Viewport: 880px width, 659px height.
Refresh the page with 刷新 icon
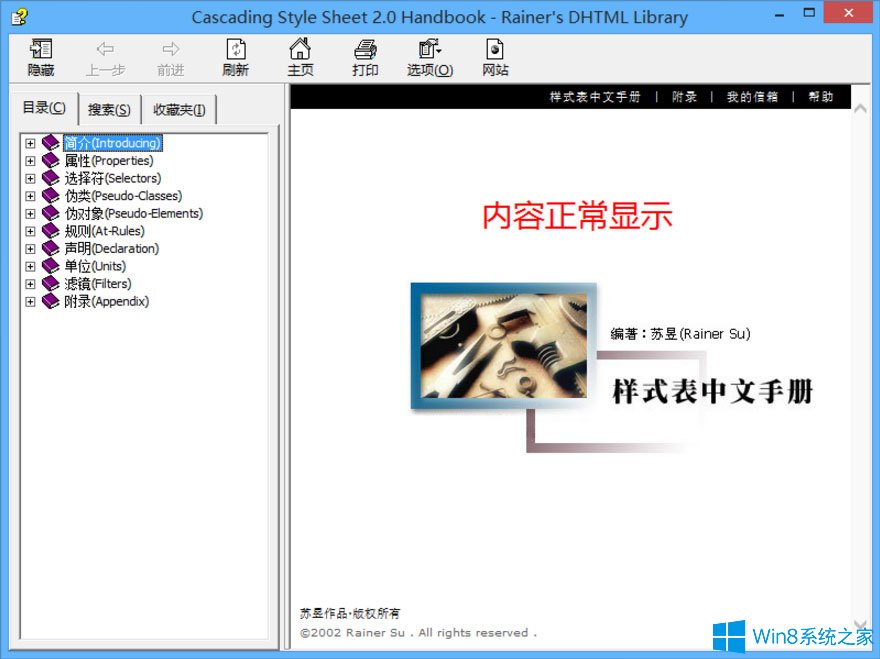point(236,49)
